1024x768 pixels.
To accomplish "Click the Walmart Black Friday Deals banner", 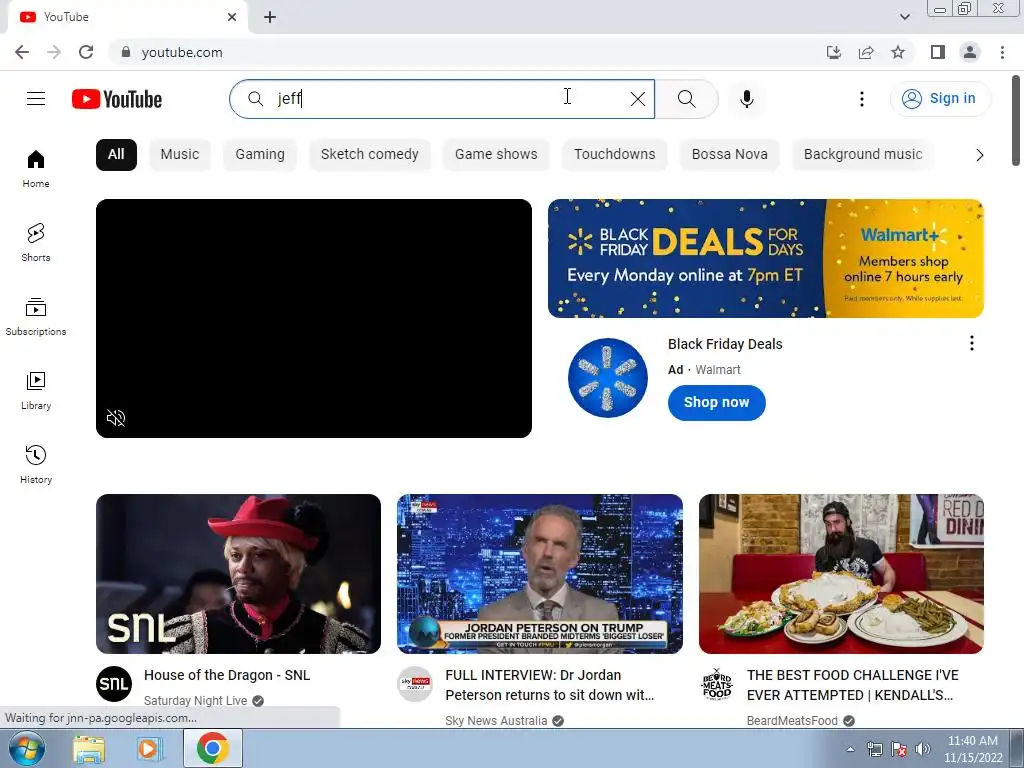I will point(765,259).
